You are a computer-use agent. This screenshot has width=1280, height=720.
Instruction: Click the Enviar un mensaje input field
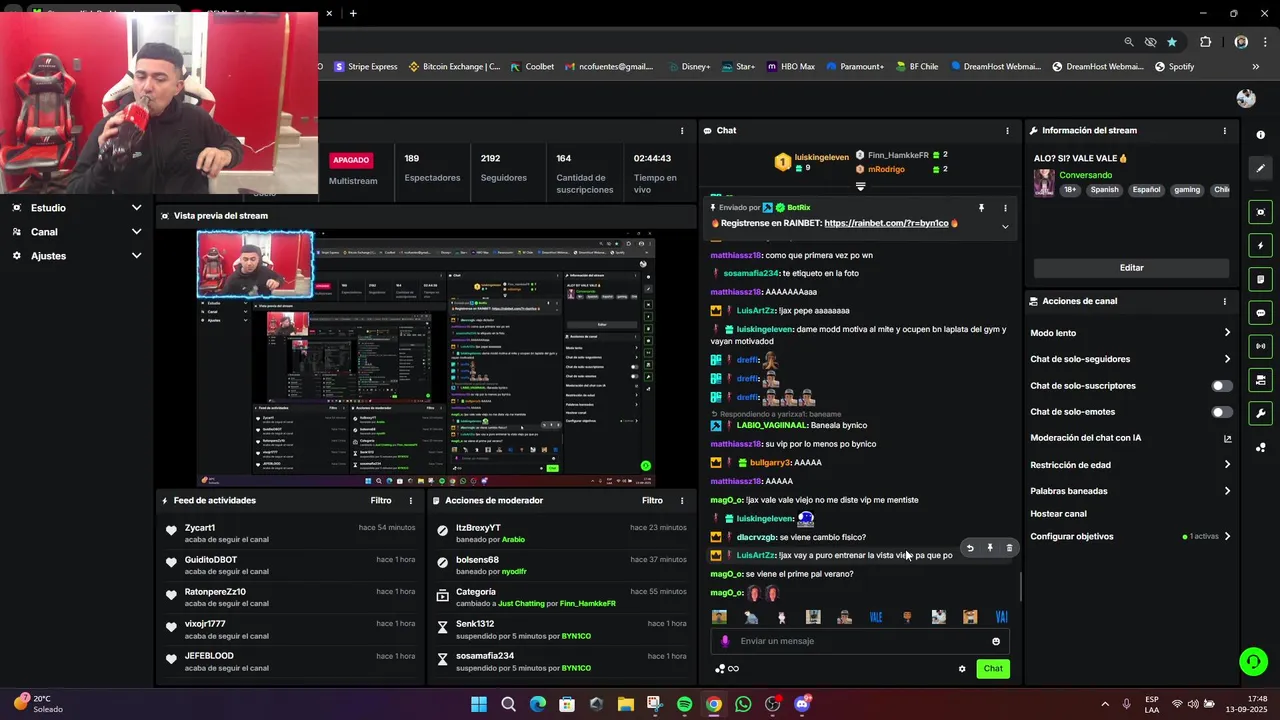[x=861, y=641]
